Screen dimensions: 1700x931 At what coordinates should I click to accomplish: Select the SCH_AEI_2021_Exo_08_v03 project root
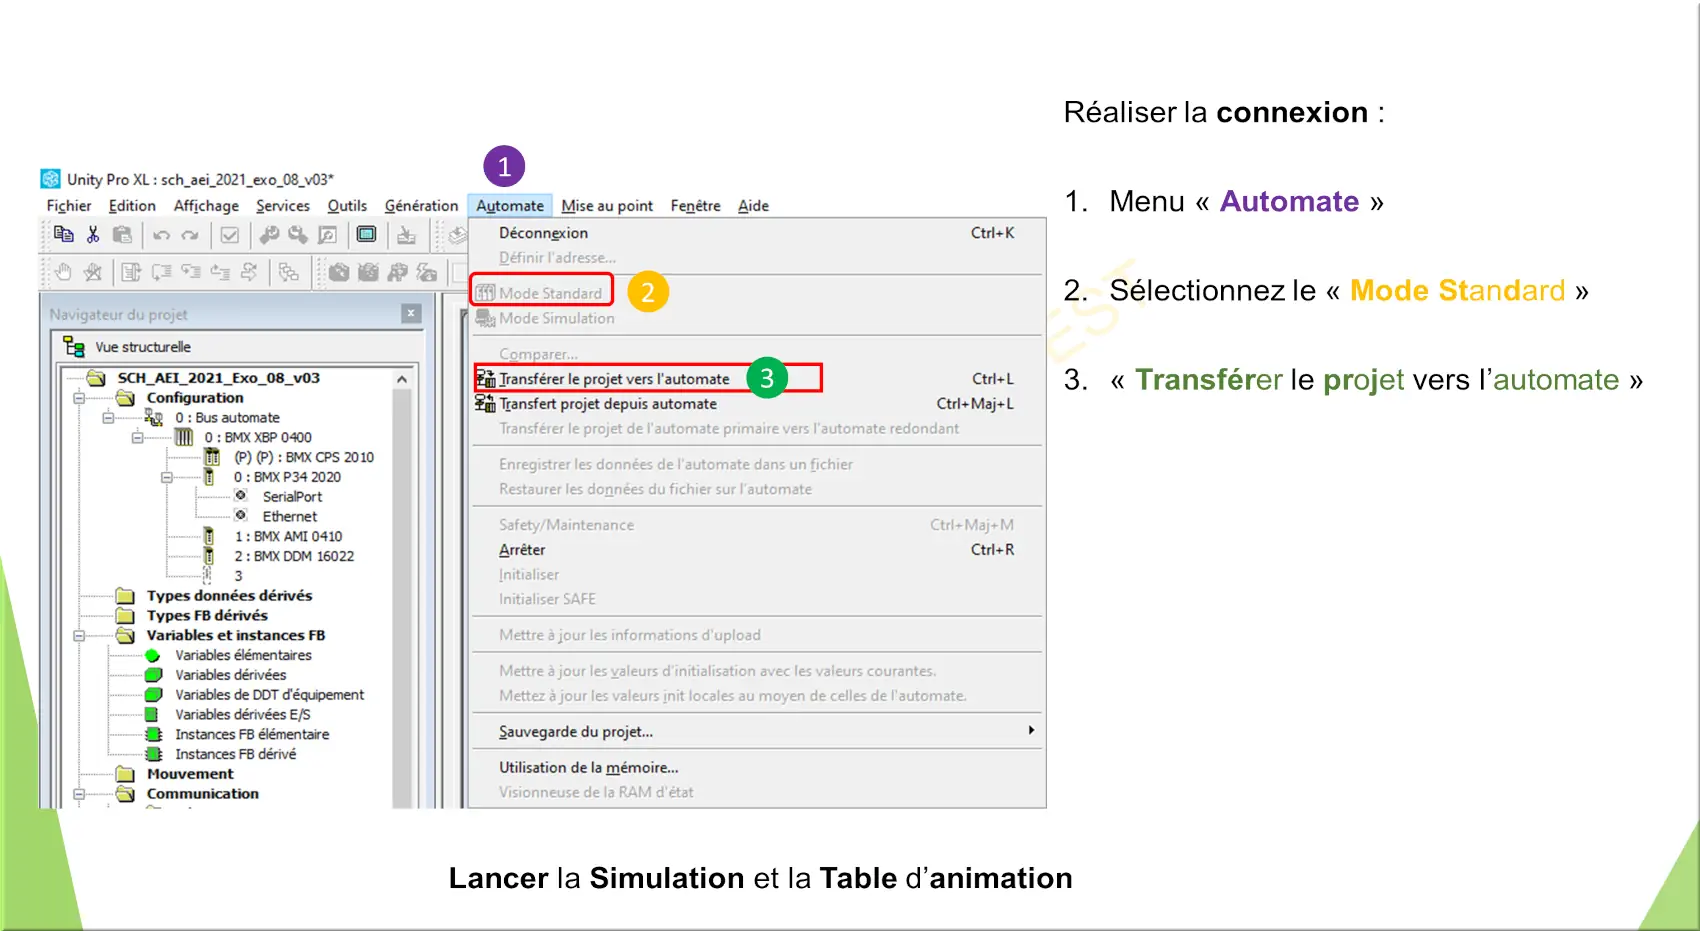[x=219, y=378]
